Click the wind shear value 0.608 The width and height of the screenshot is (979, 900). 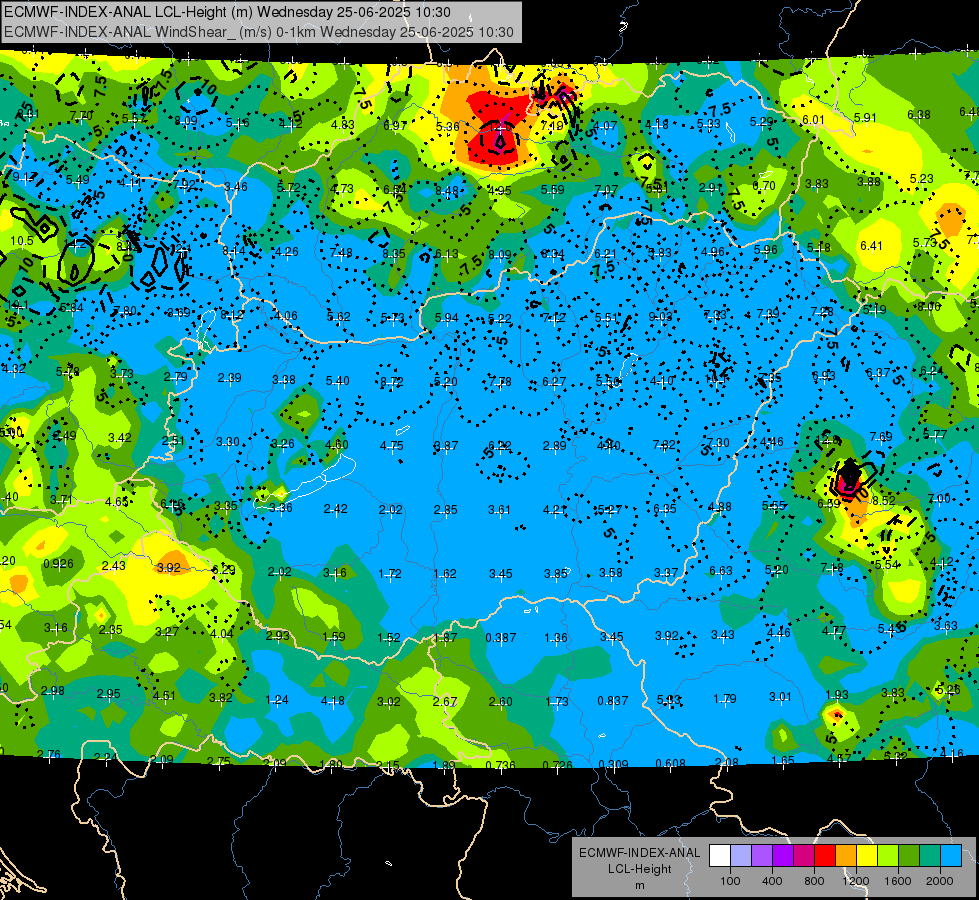click(x=671, y=763)
